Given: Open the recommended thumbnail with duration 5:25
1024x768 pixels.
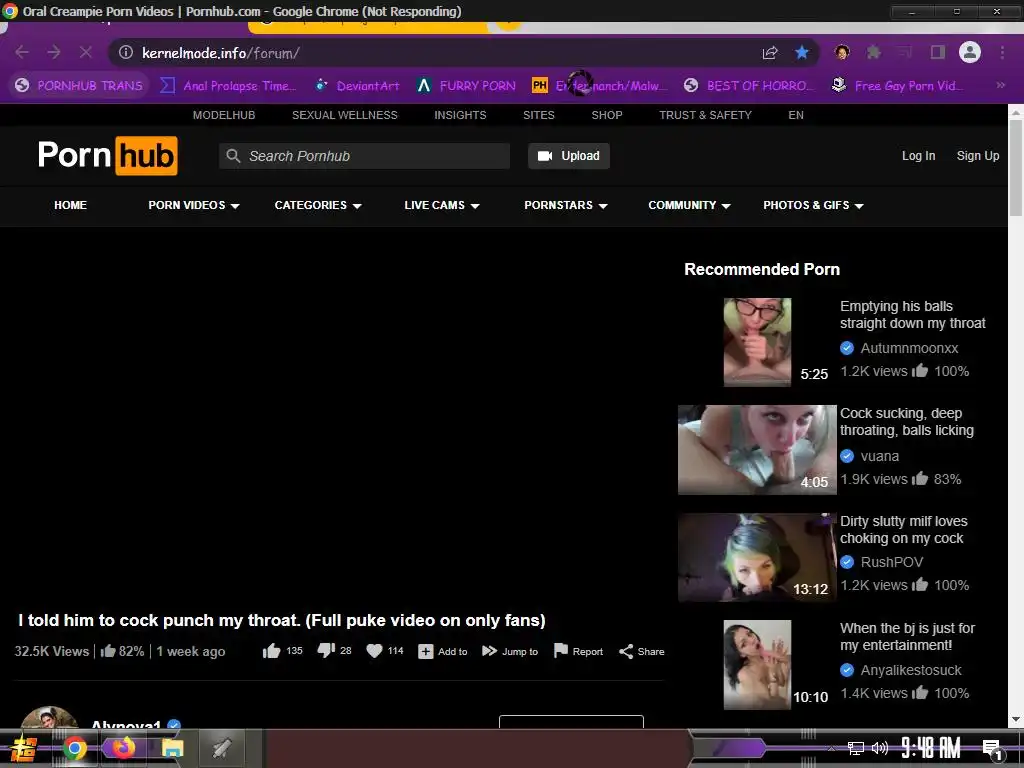Looking at the screenshot, I should 757,342.
